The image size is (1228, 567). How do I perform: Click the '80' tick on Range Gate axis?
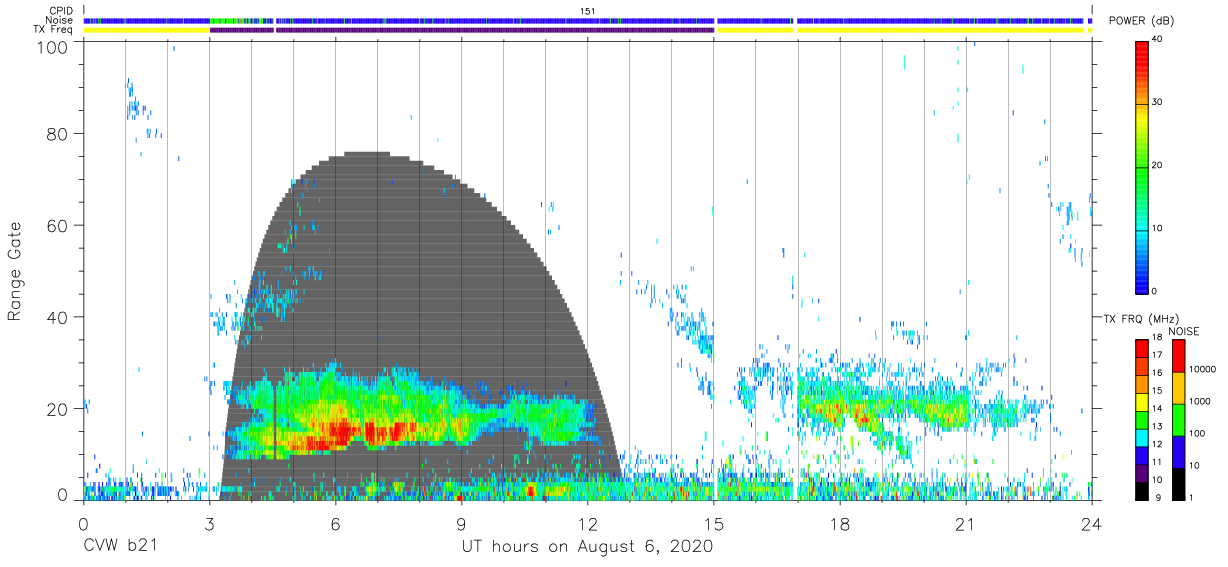58,133
